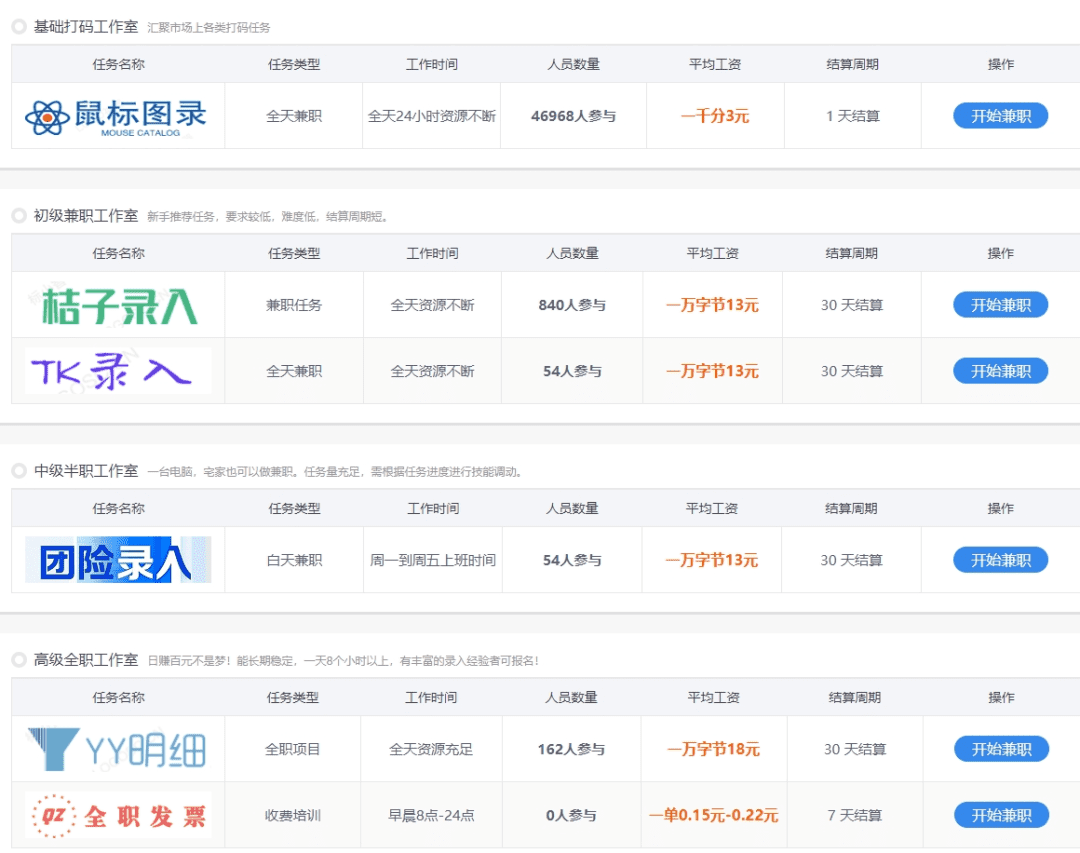Select the 初级兼职工作室 circle bullet

[19, 216]
